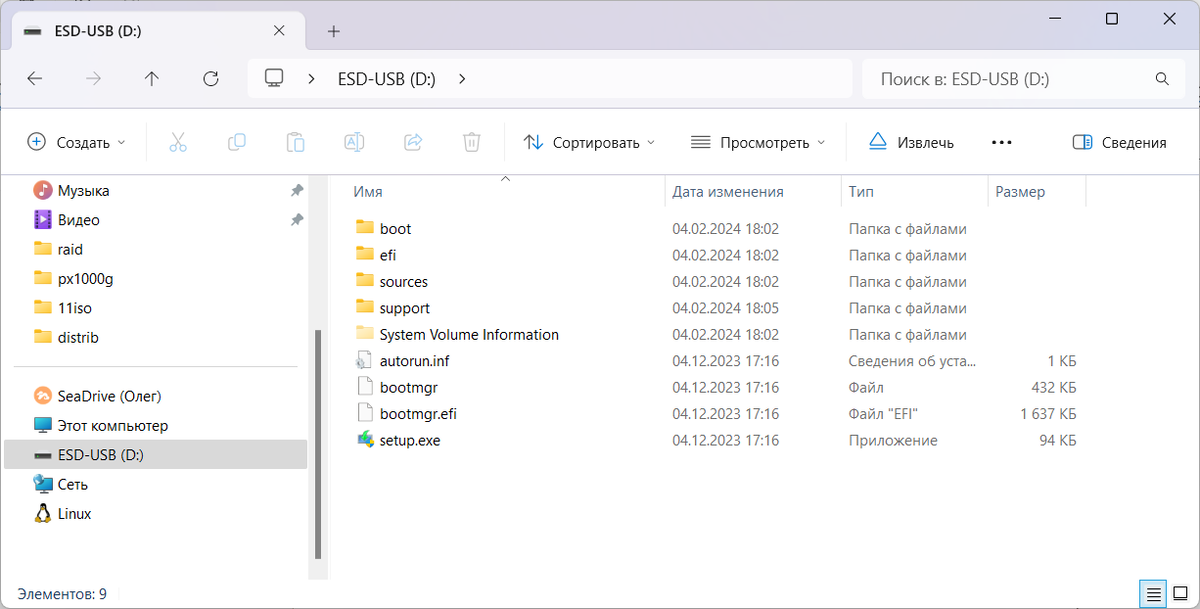The image size is (1200, 609).
Task: Switch to details view in the status bar
Action: pyautogui.click(x=1152, y=593)
